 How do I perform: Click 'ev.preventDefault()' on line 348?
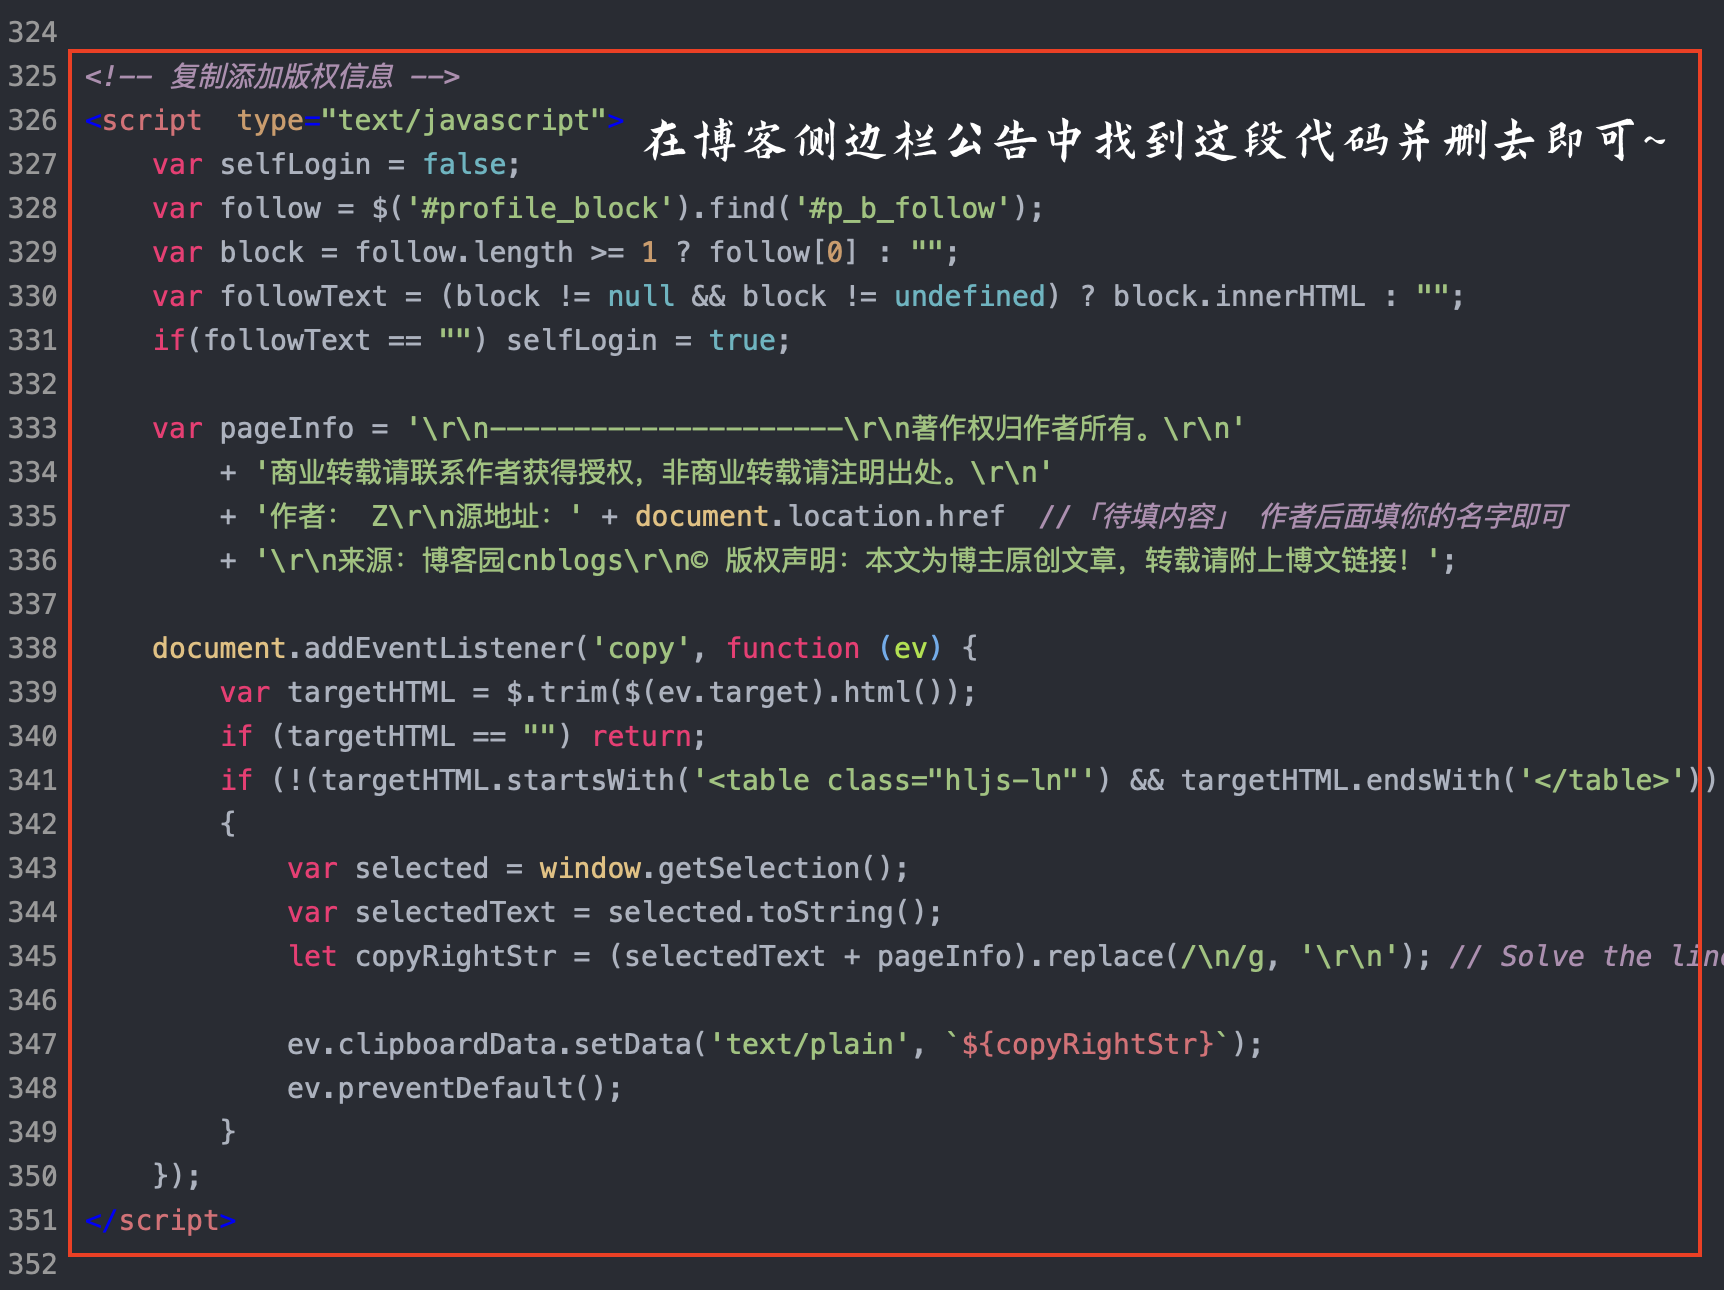(447, 1088)
